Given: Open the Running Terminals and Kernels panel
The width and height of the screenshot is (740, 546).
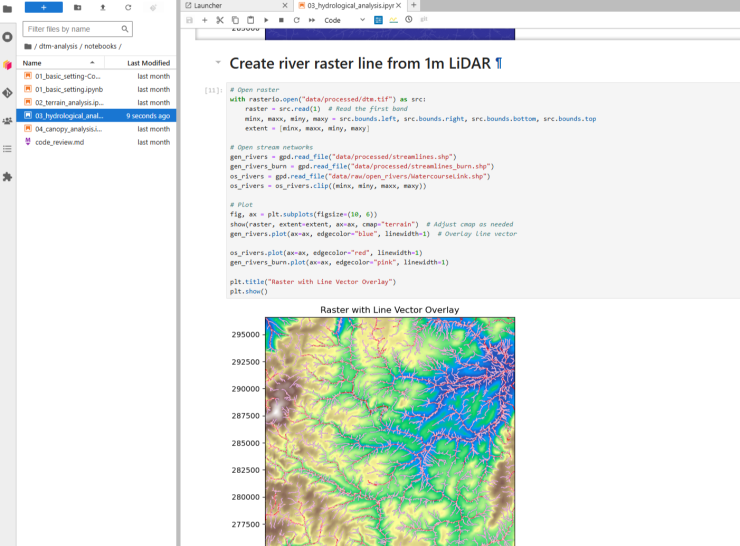Looking at the screenshot, I should coord(8,37).
